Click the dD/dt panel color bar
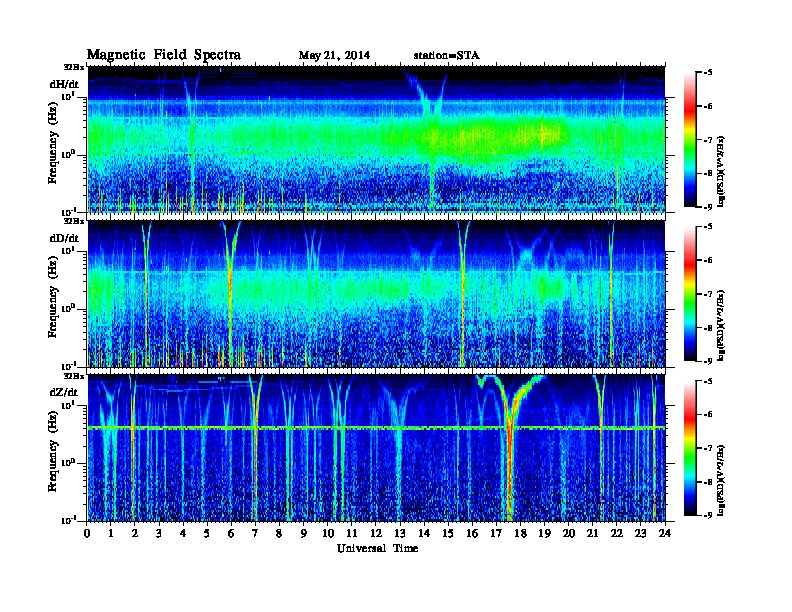This screenshot has width=792, height=612. pos(690,293)
